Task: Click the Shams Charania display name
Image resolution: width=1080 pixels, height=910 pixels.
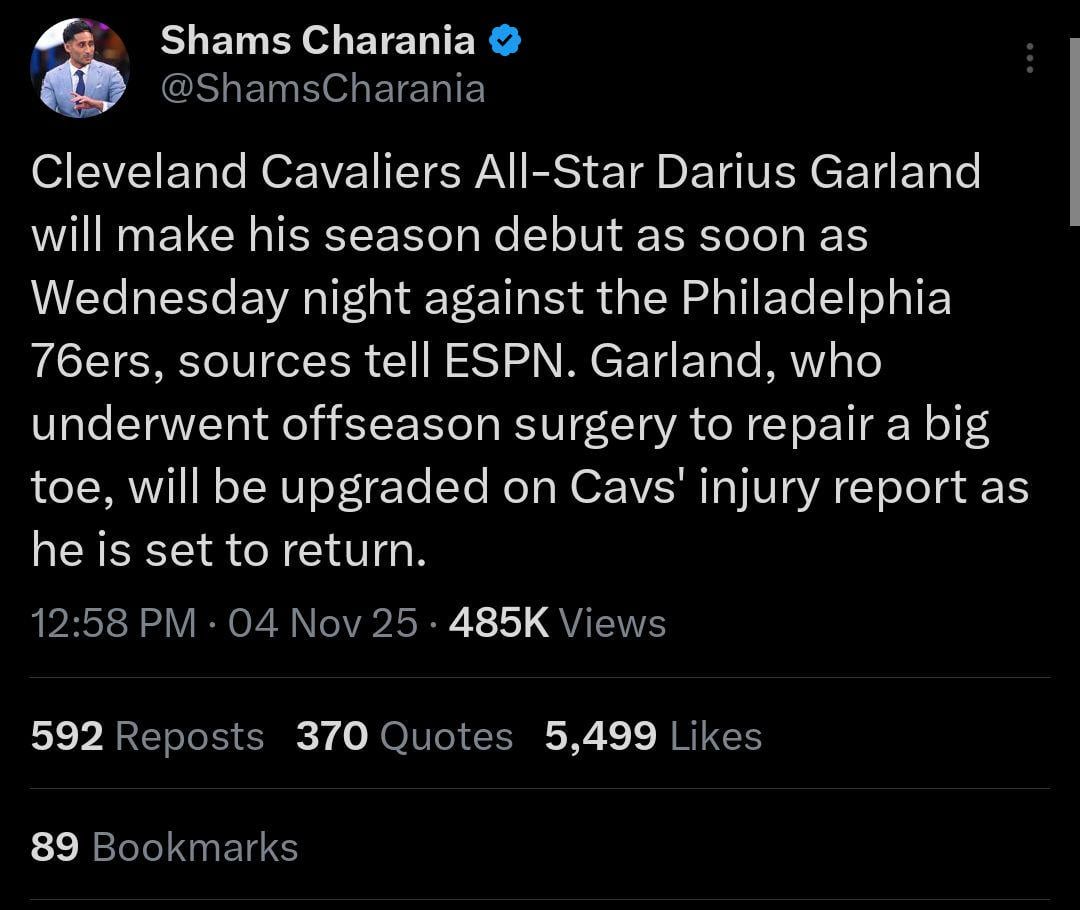Action: (317, 40)
